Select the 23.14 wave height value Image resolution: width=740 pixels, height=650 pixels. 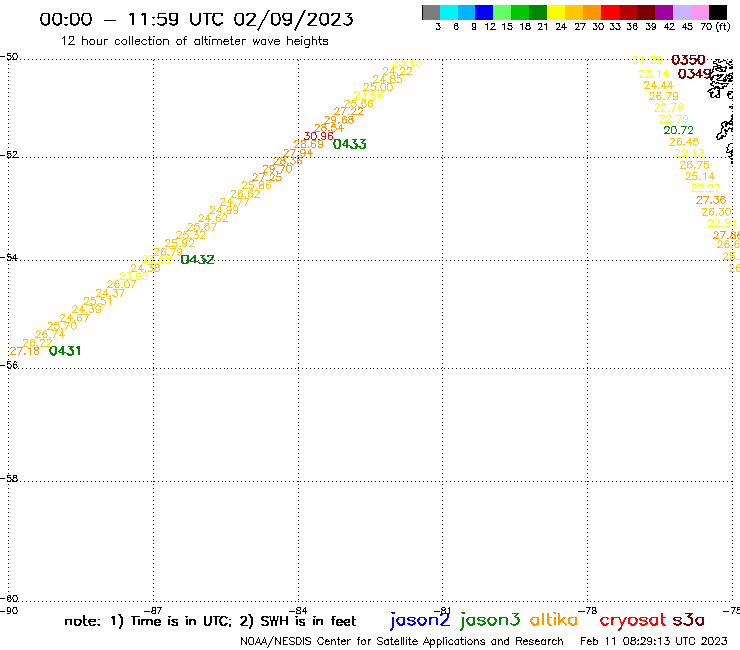coord(654,74)
